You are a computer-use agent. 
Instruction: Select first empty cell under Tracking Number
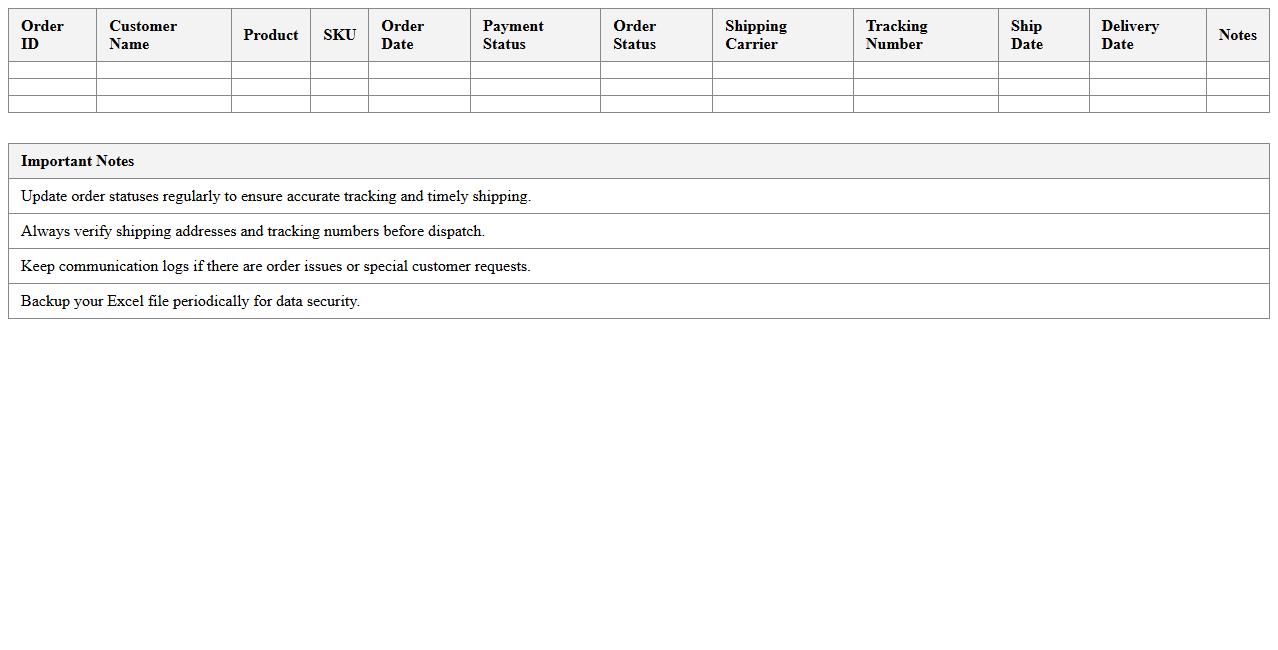(925, 70)
